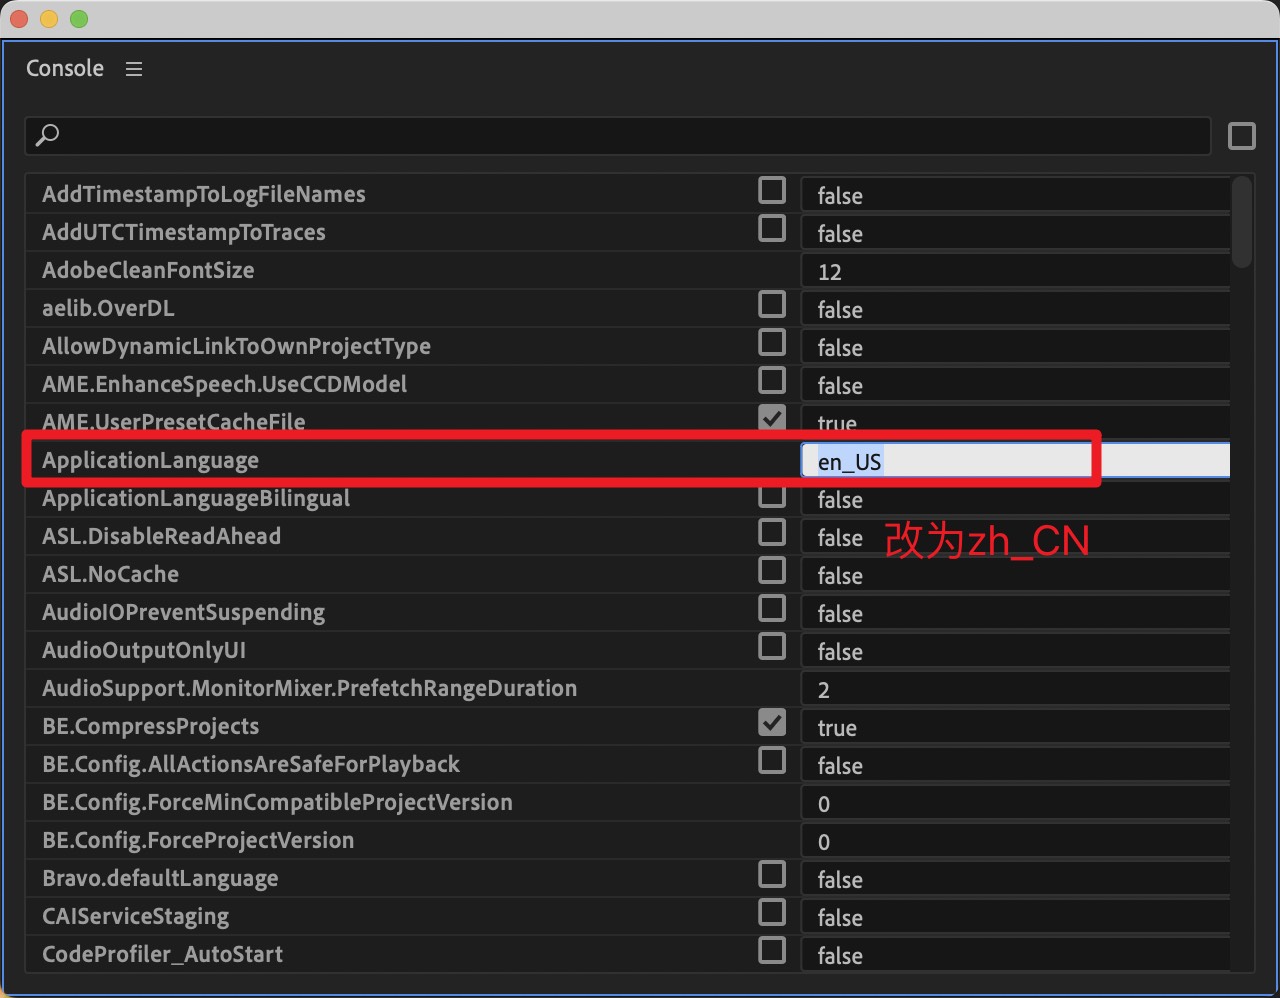1280x998 pixels.
Task: Click the magnifier search icon
Action: pos(47,135)
